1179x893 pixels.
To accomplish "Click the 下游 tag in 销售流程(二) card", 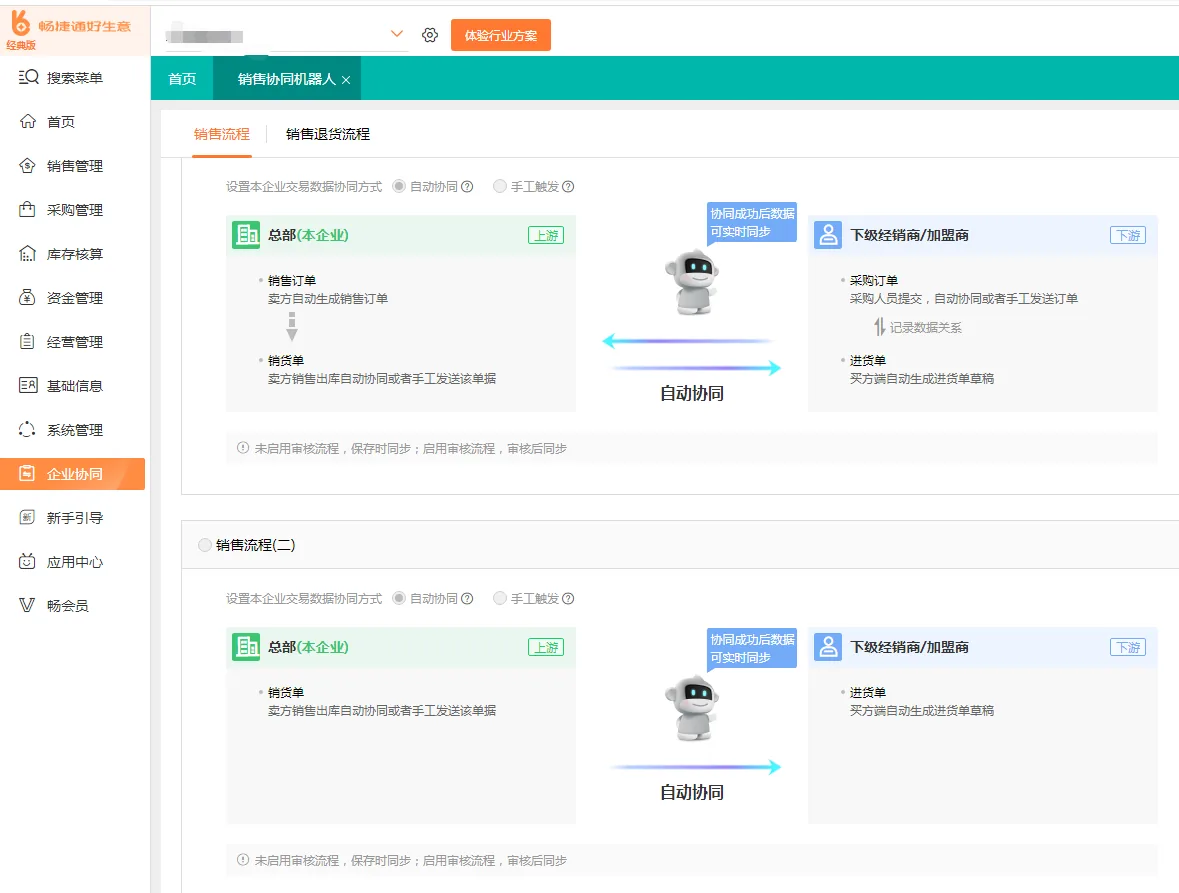I will [x=1128, y=647].
